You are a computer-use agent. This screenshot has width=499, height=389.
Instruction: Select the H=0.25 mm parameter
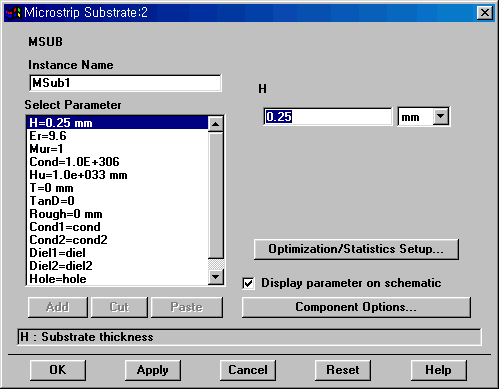[117, 123]
